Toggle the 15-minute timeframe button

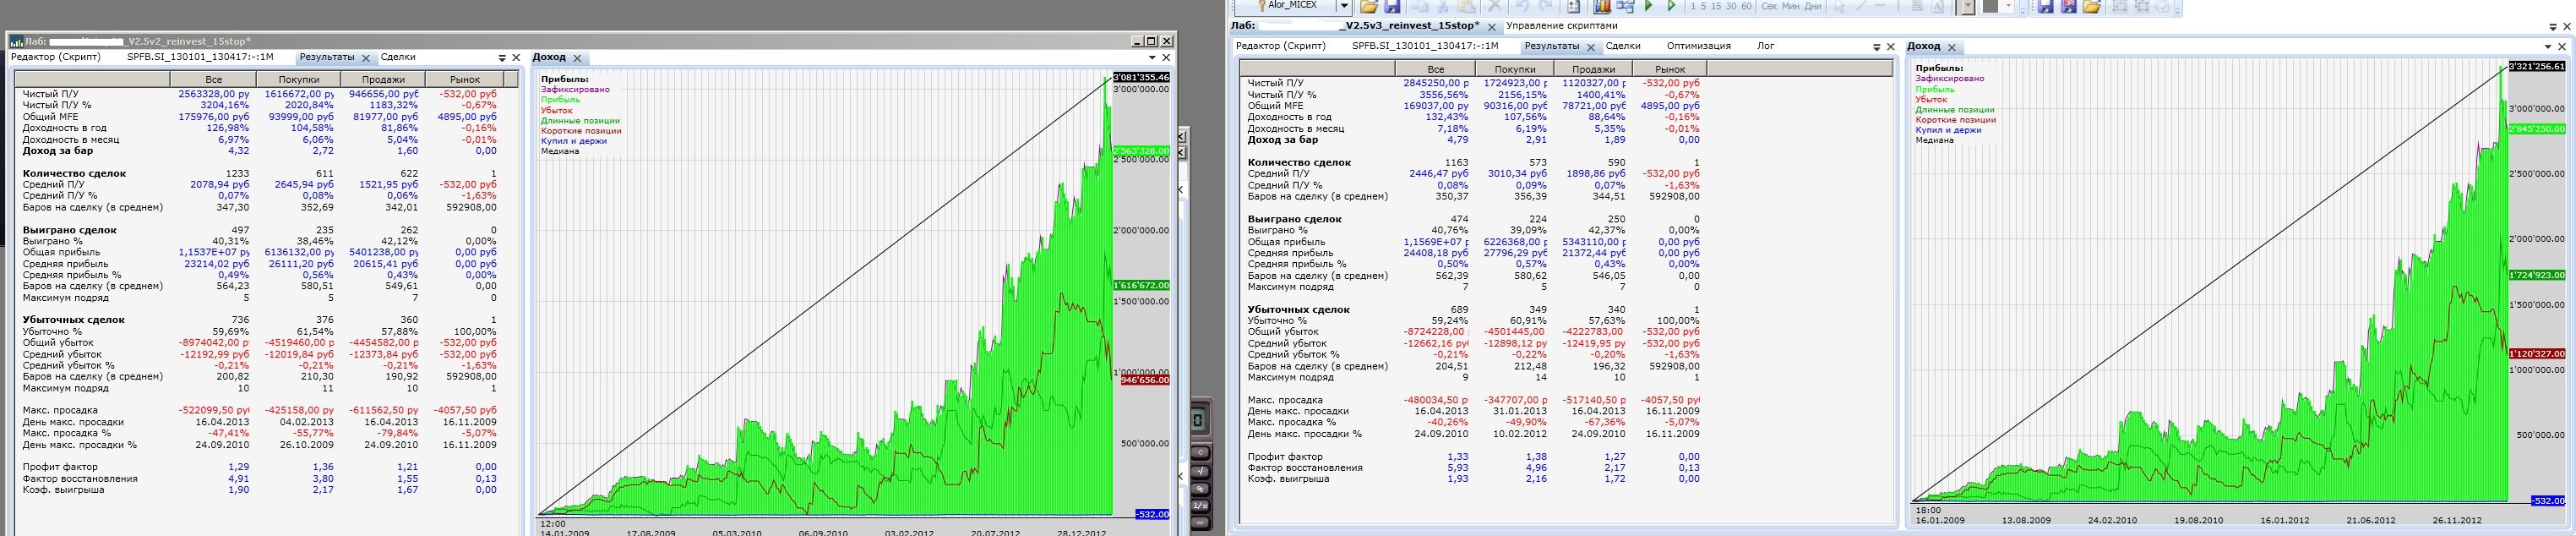[1717, 6]
